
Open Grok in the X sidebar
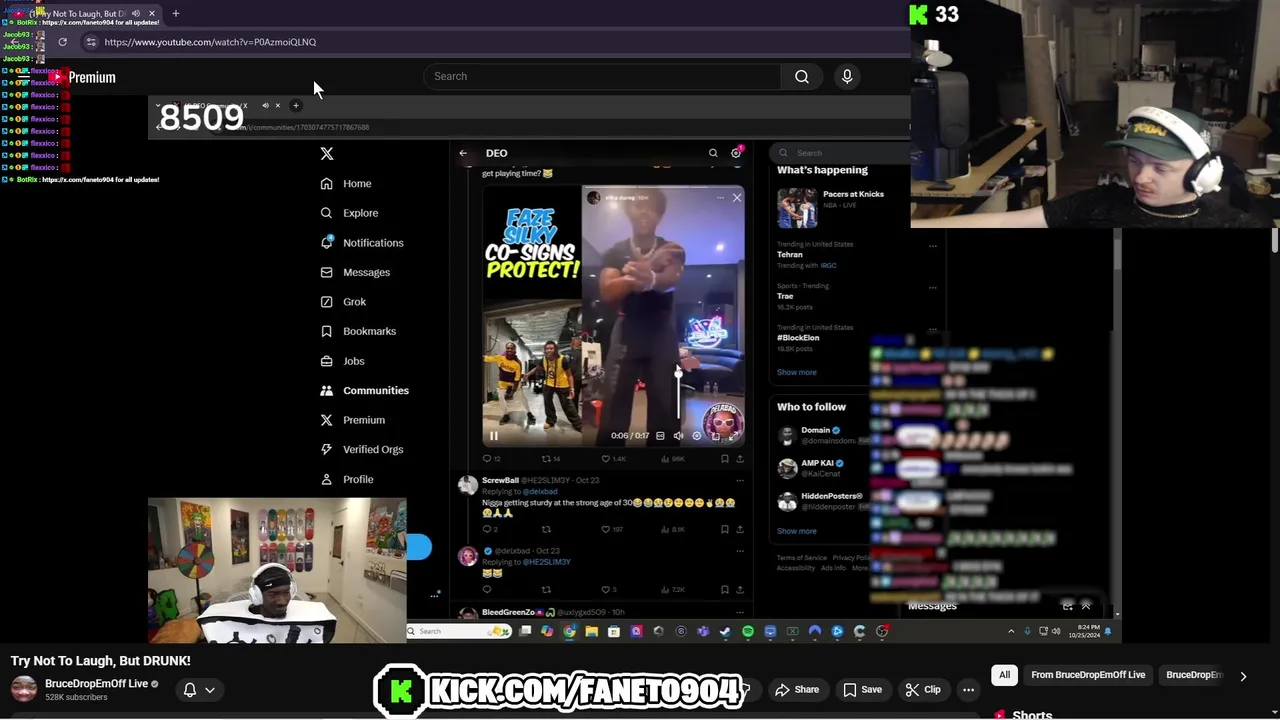(x=343, y=302)
